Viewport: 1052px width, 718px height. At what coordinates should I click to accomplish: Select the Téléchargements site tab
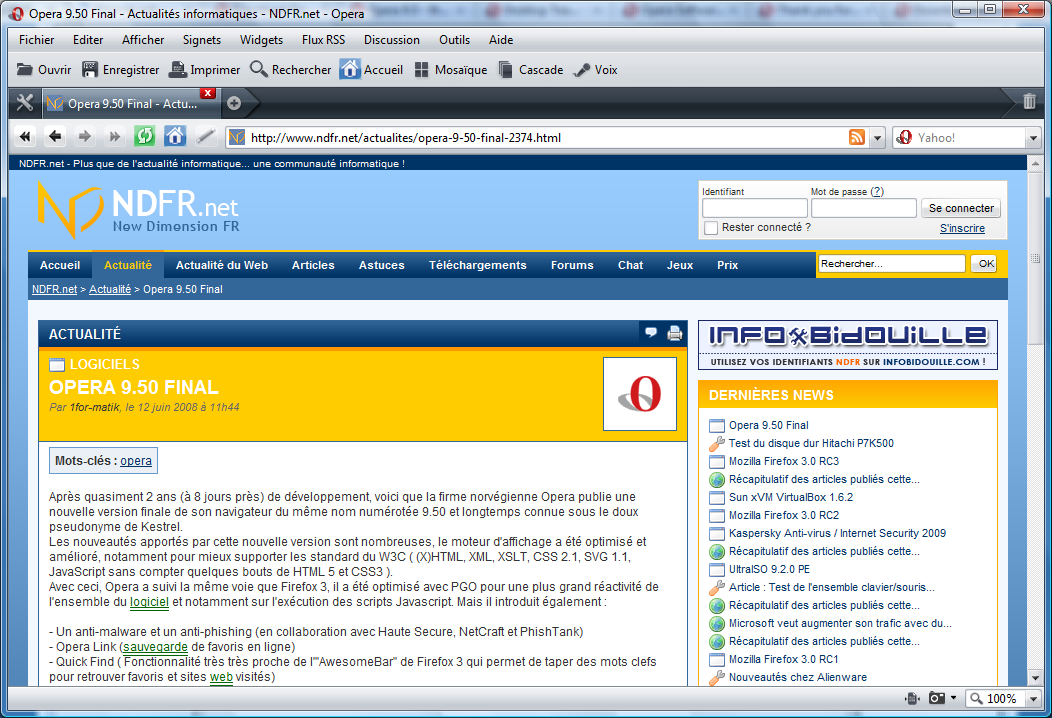[477, 265]
